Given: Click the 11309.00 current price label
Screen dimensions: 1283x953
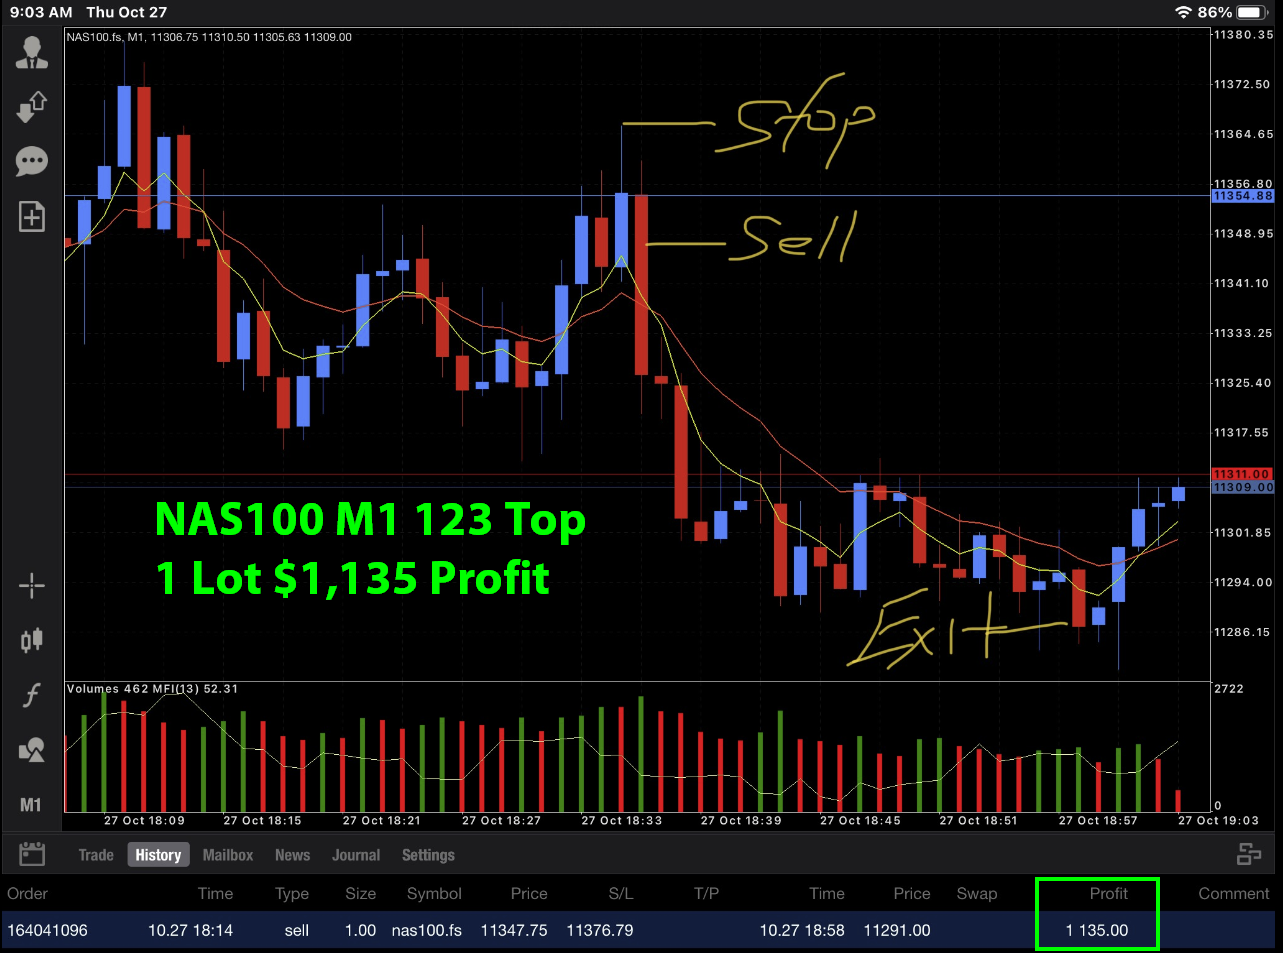Looking at the screenshot, I should [1243, 487].
